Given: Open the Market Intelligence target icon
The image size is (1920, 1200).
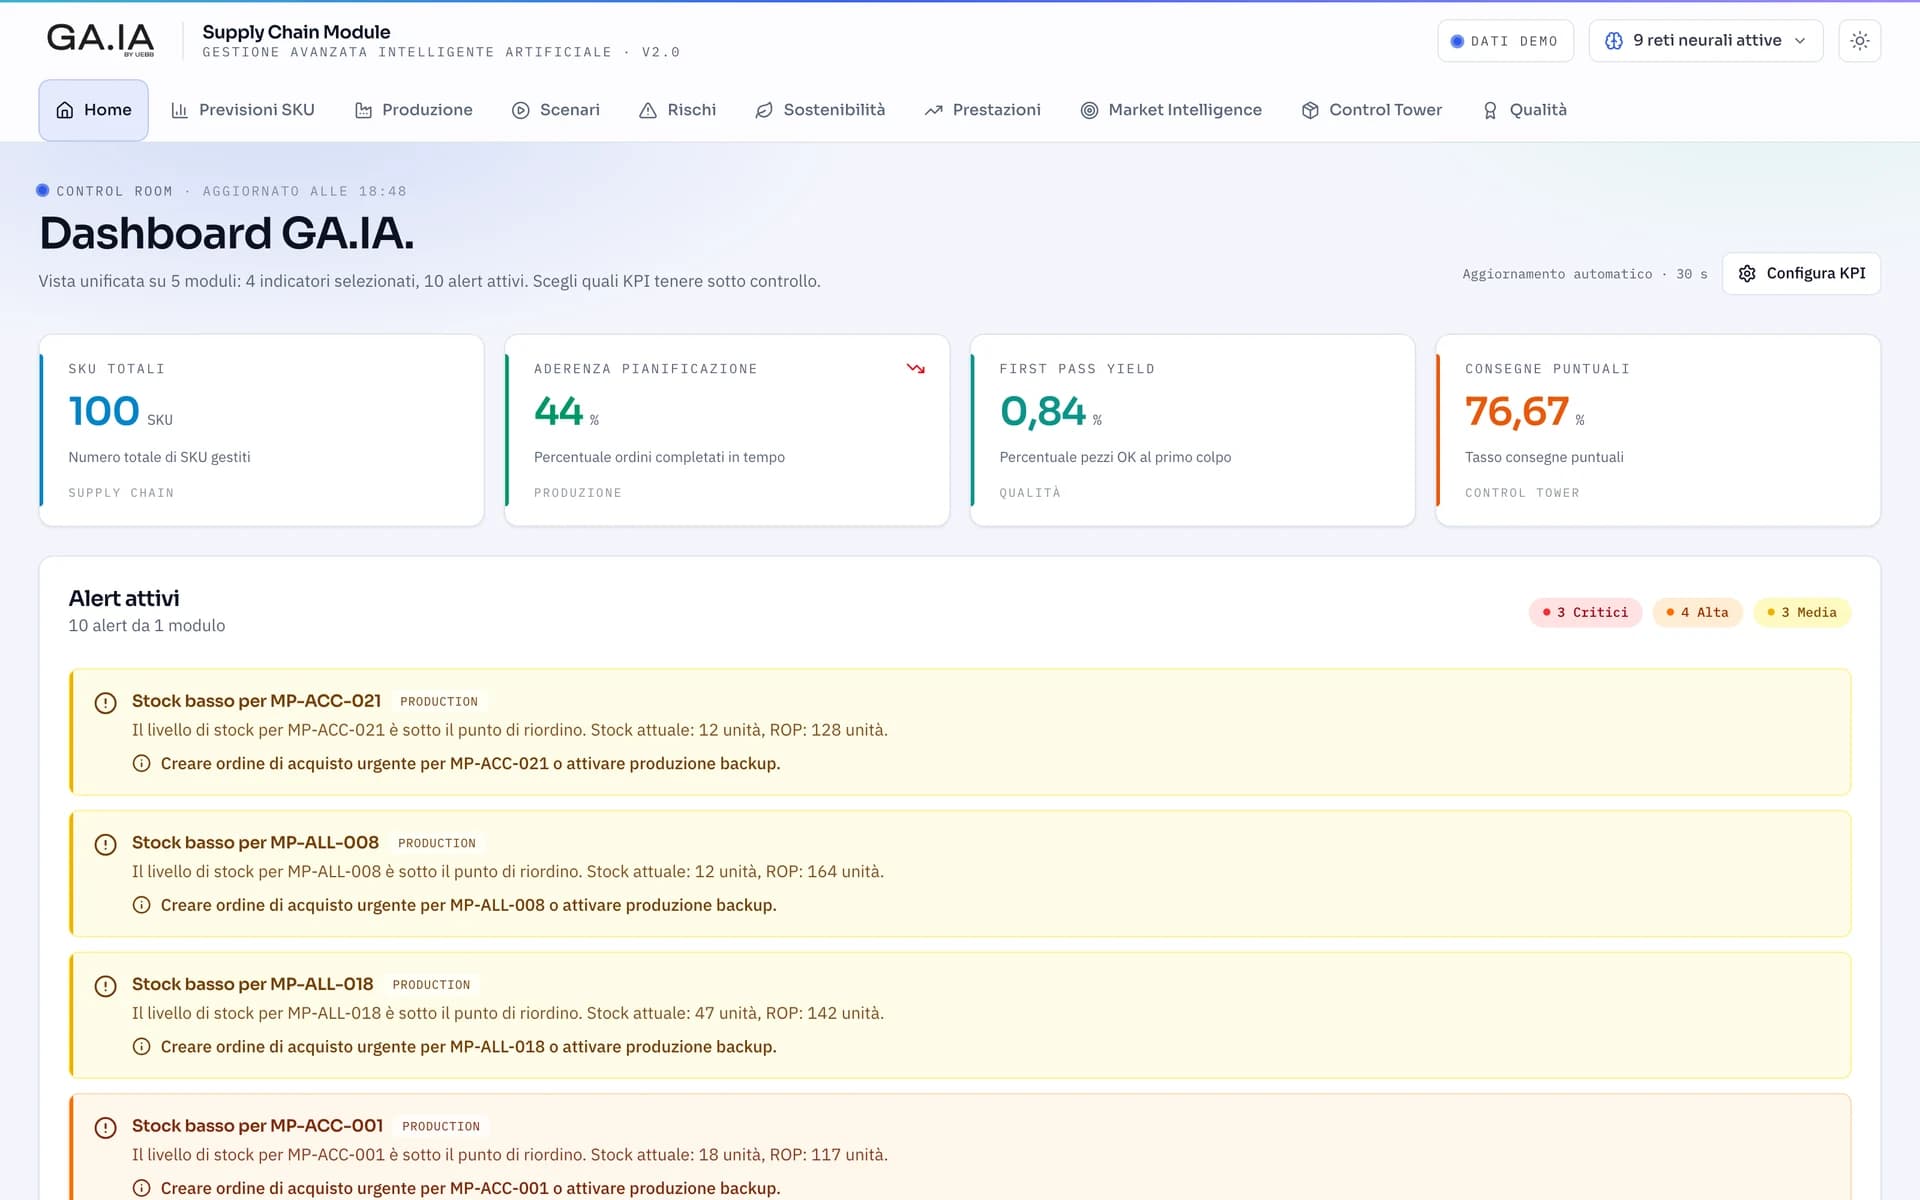Looking at the screenshot, I should click(1089, 110).
